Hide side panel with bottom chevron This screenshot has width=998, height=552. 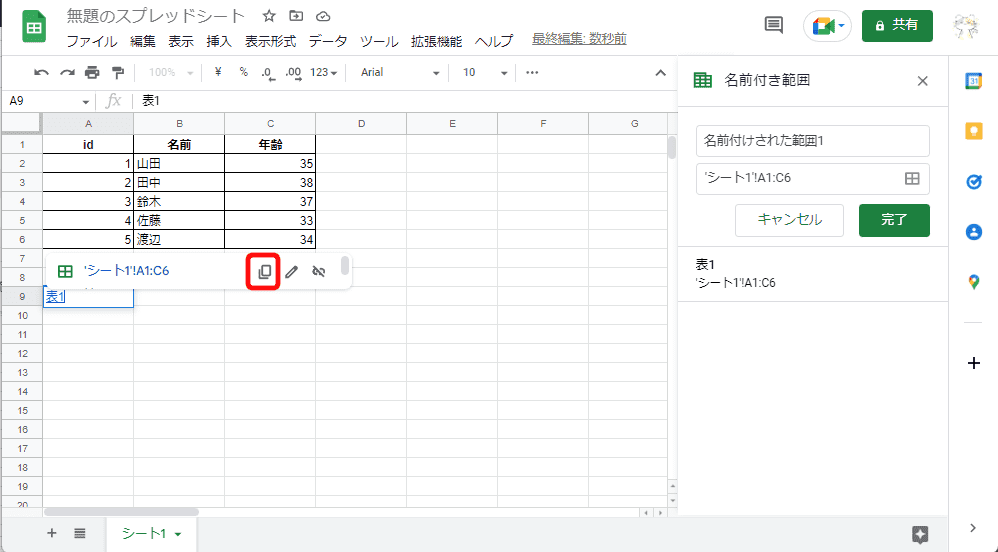click(x=973, y=527)
